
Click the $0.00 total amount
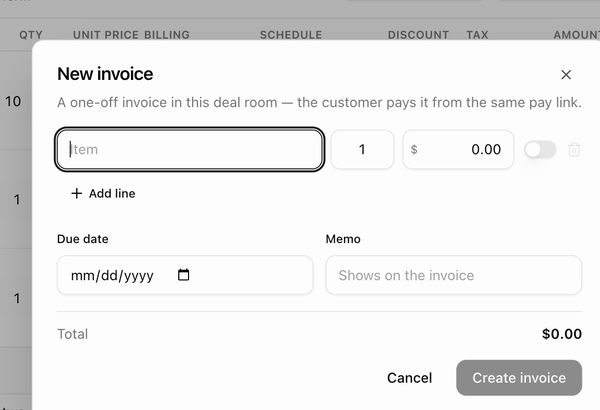[x=562, y=334]
